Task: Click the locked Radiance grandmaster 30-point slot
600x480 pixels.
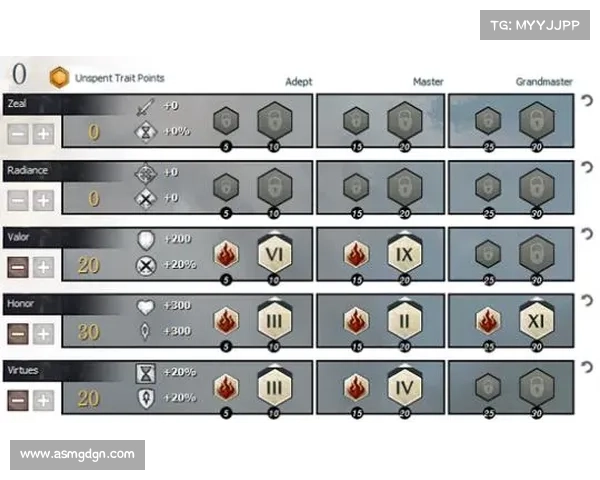Action: [x=536, y=189]
